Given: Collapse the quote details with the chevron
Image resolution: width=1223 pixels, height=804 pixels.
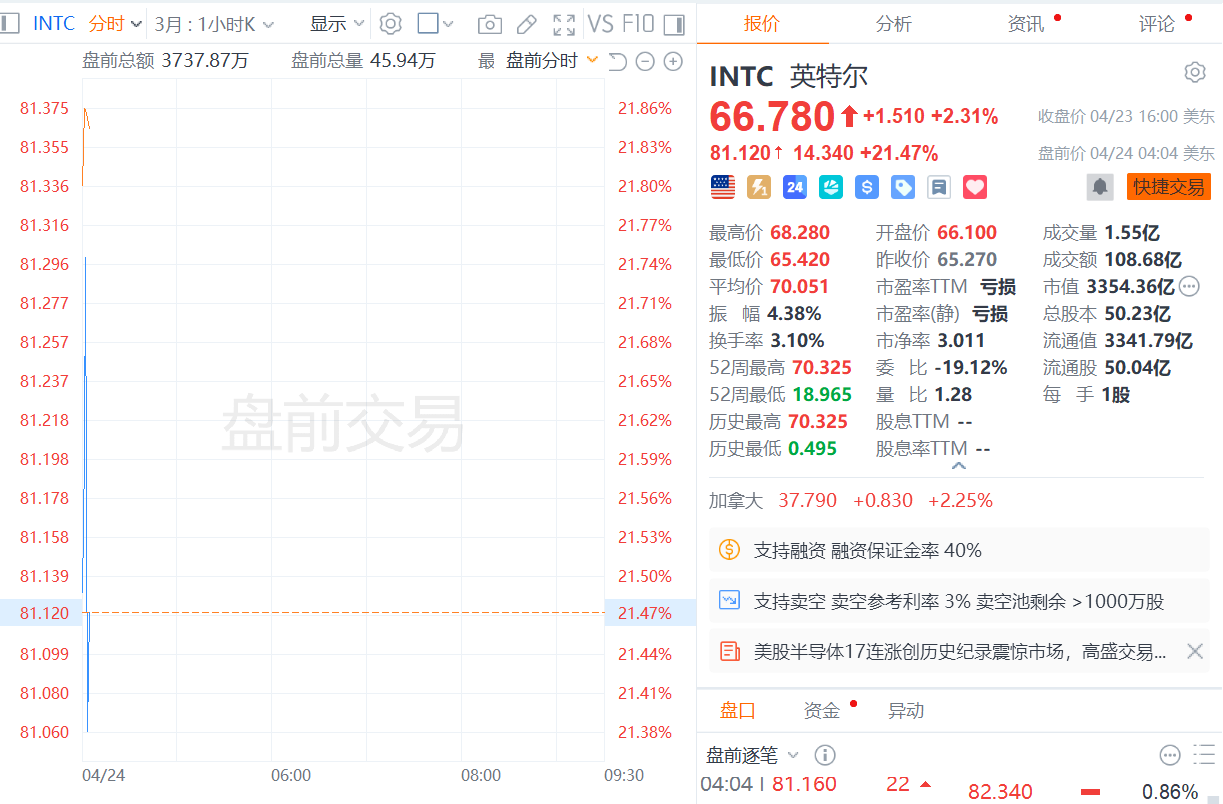Looking at the screenshot, I should pyautogui.click(x=958, y=466).
